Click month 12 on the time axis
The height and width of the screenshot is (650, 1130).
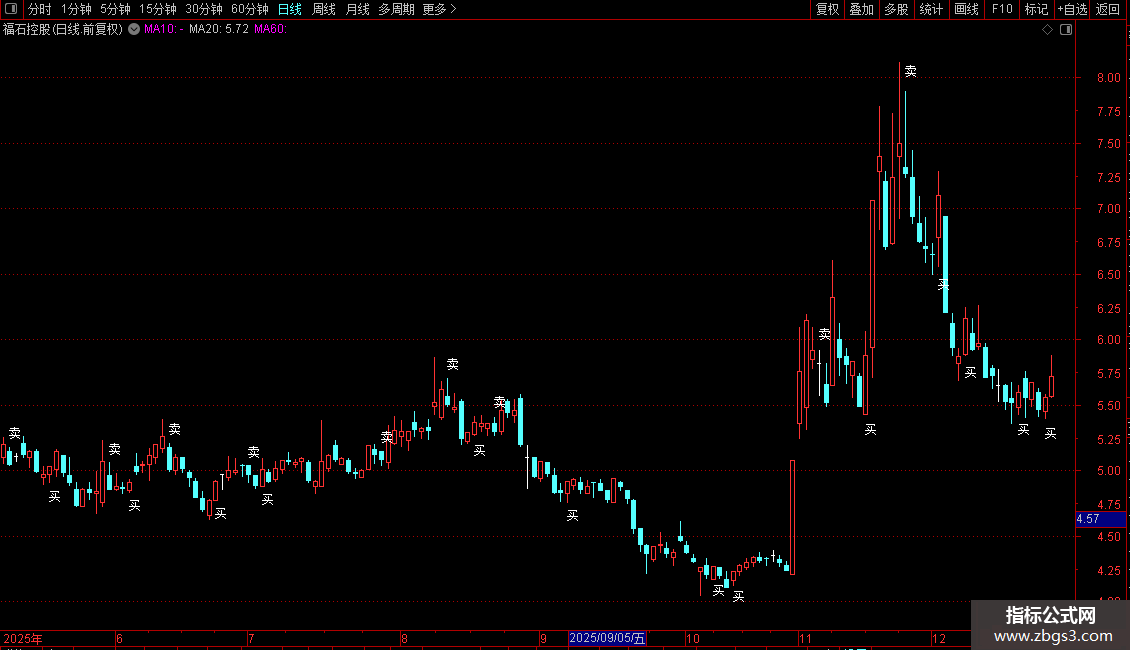[x=938, y=638]
